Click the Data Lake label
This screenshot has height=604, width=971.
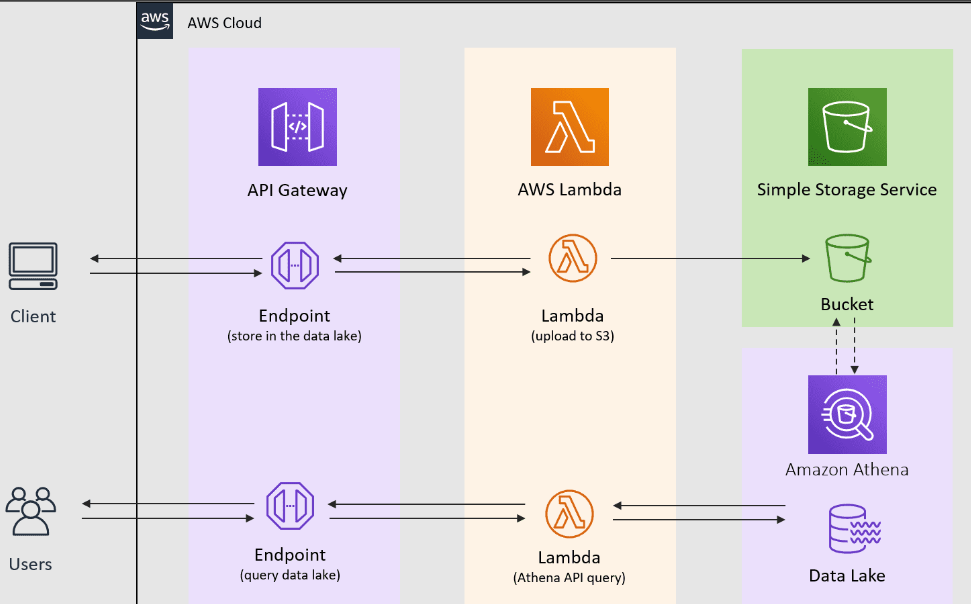[847, 576]
